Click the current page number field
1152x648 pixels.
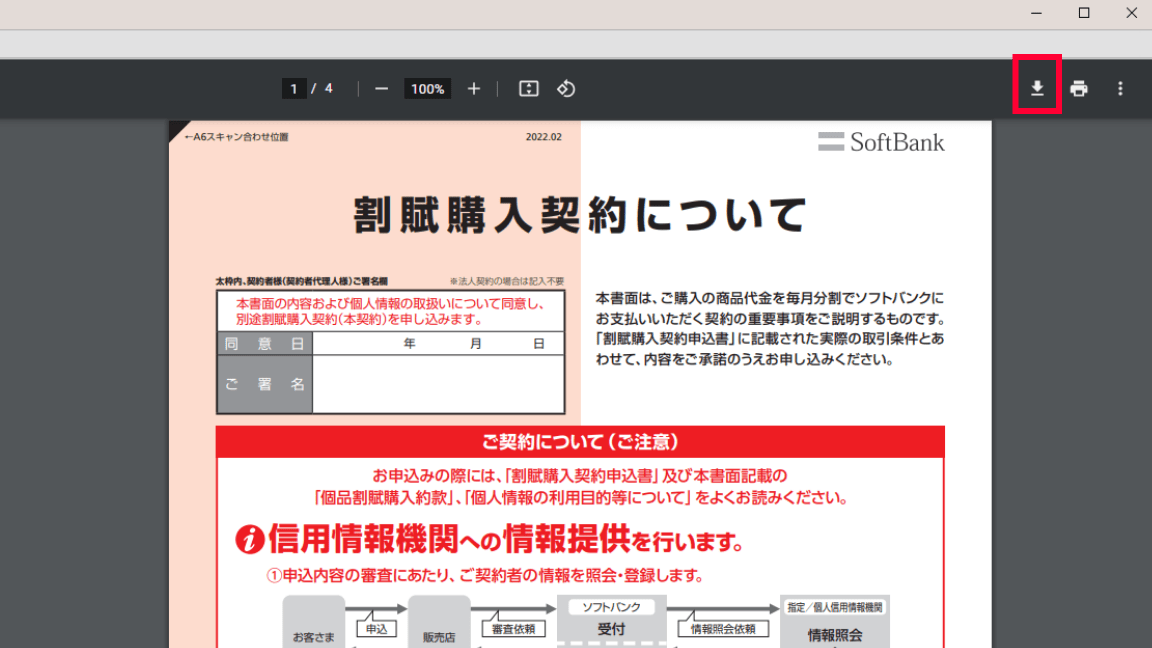point(293,89)
